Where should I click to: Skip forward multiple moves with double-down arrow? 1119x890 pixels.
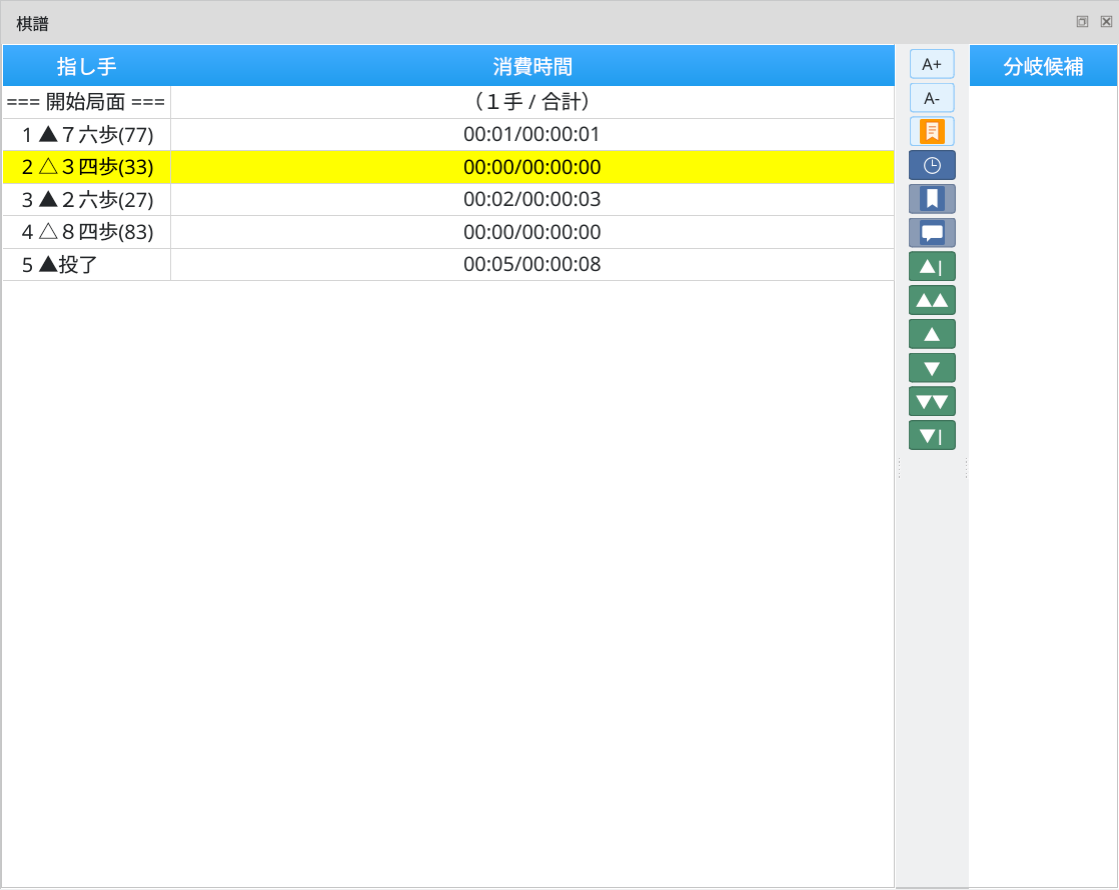pos(931,402)
